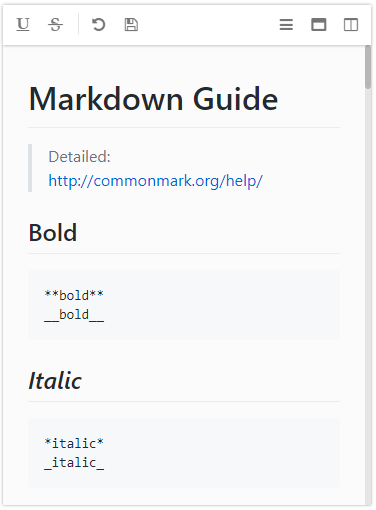376x510 pixels.
Task: Toggle the split two-column view icon
Action: [351, 25]
